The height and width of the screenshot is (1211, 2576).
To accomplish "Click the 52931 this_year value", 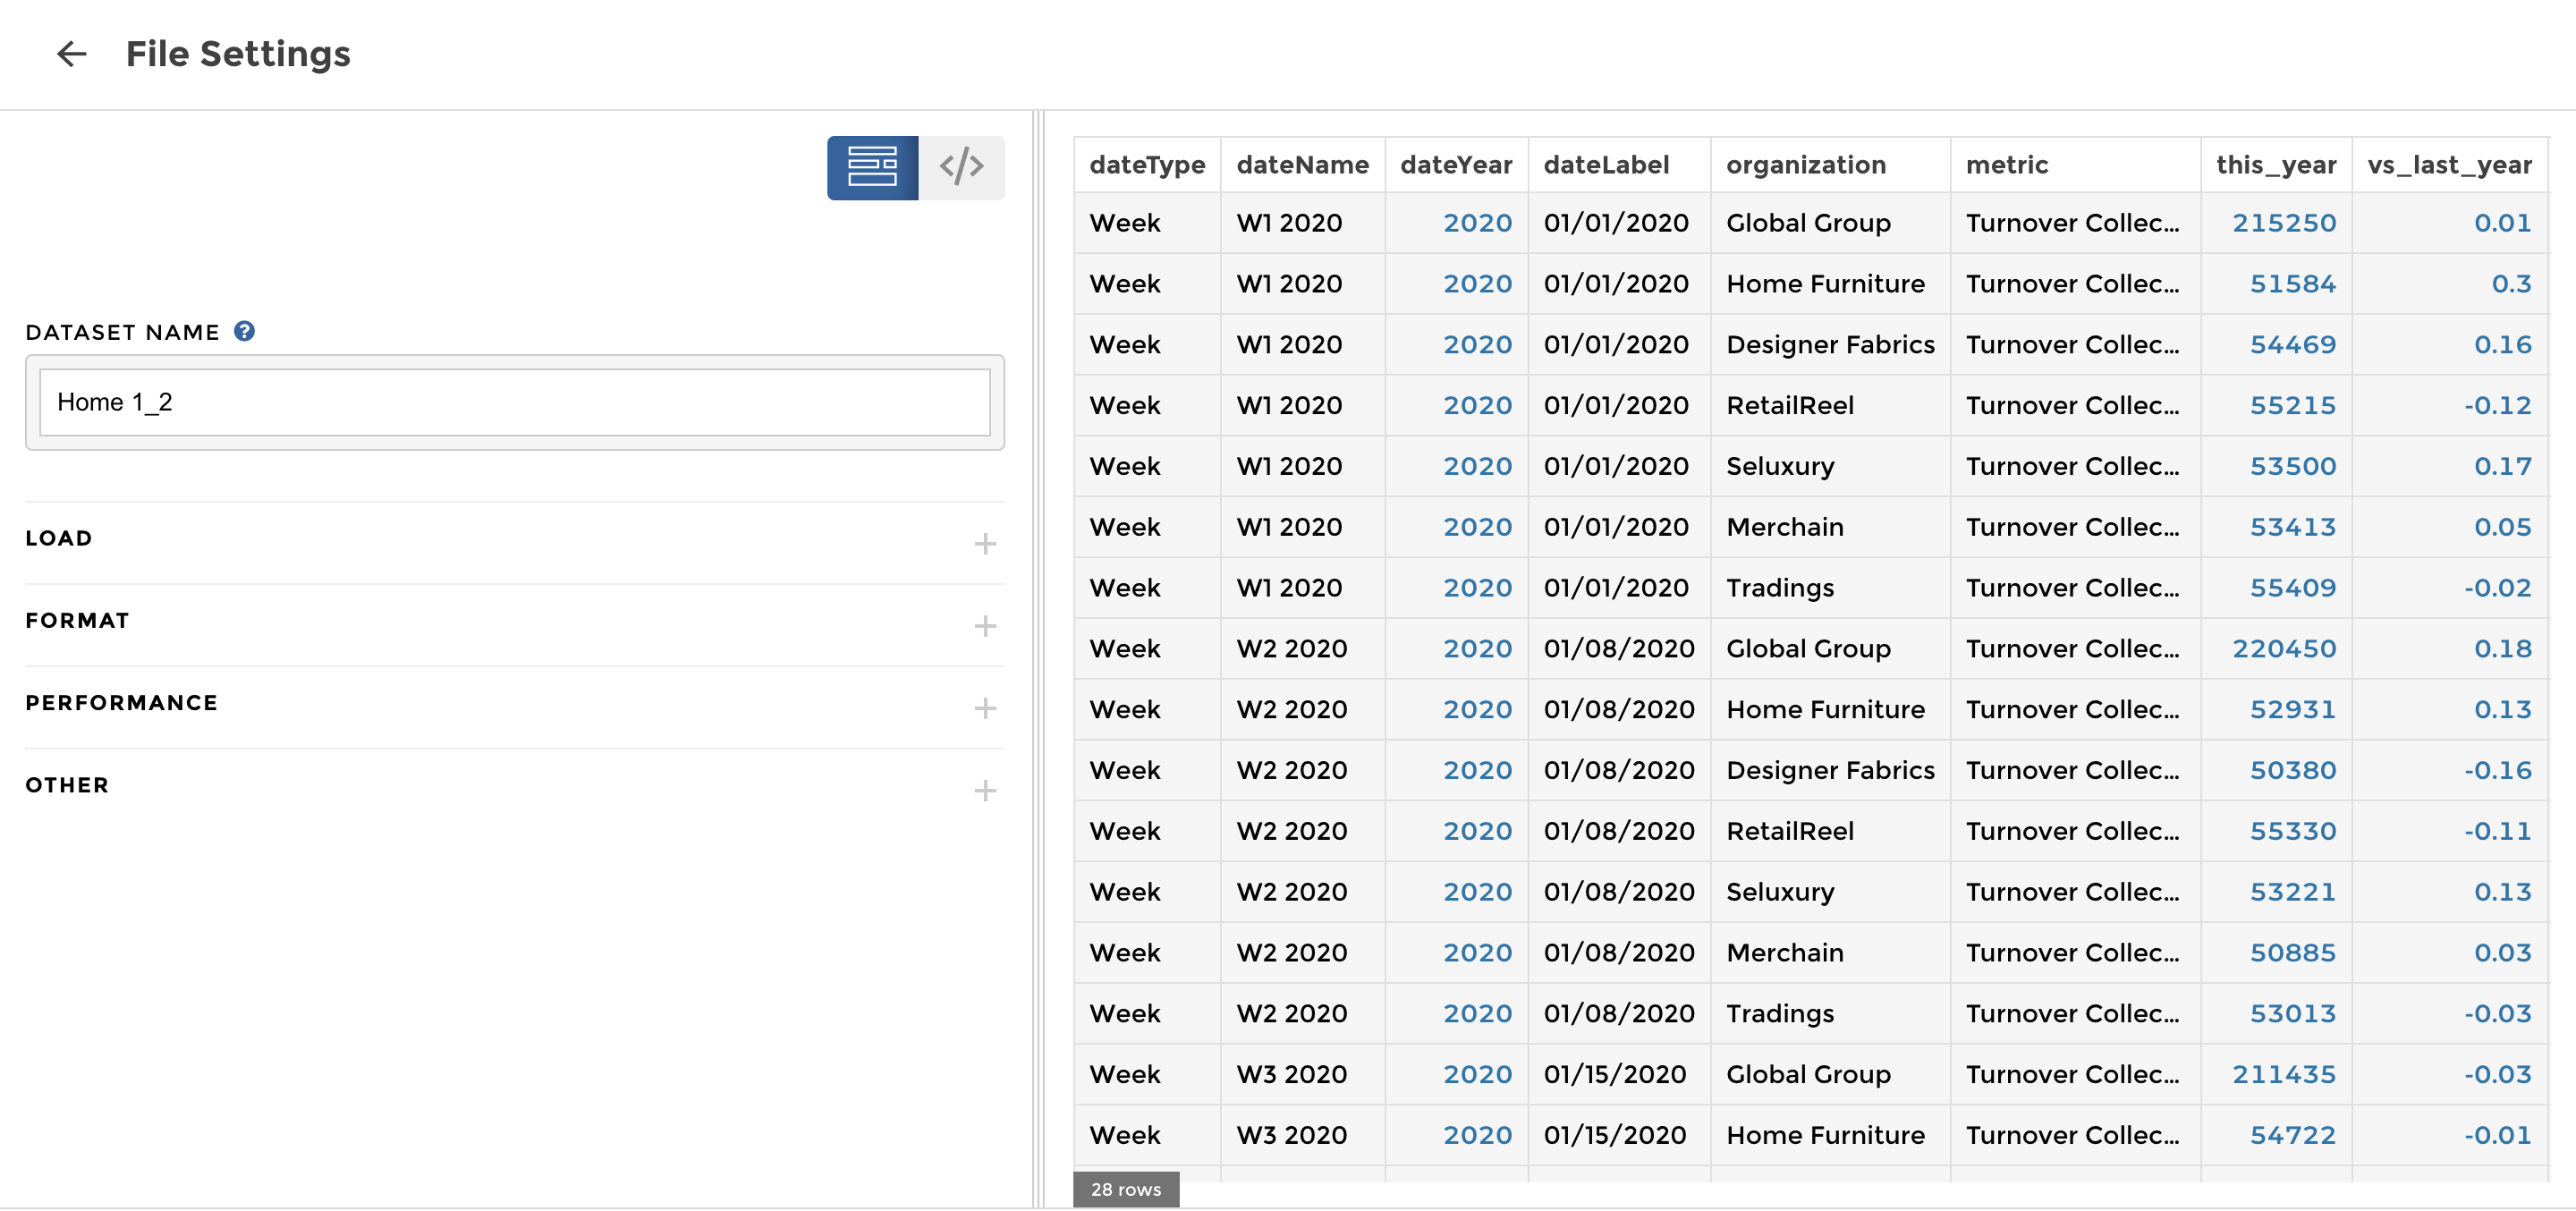I will (2293, 710).
